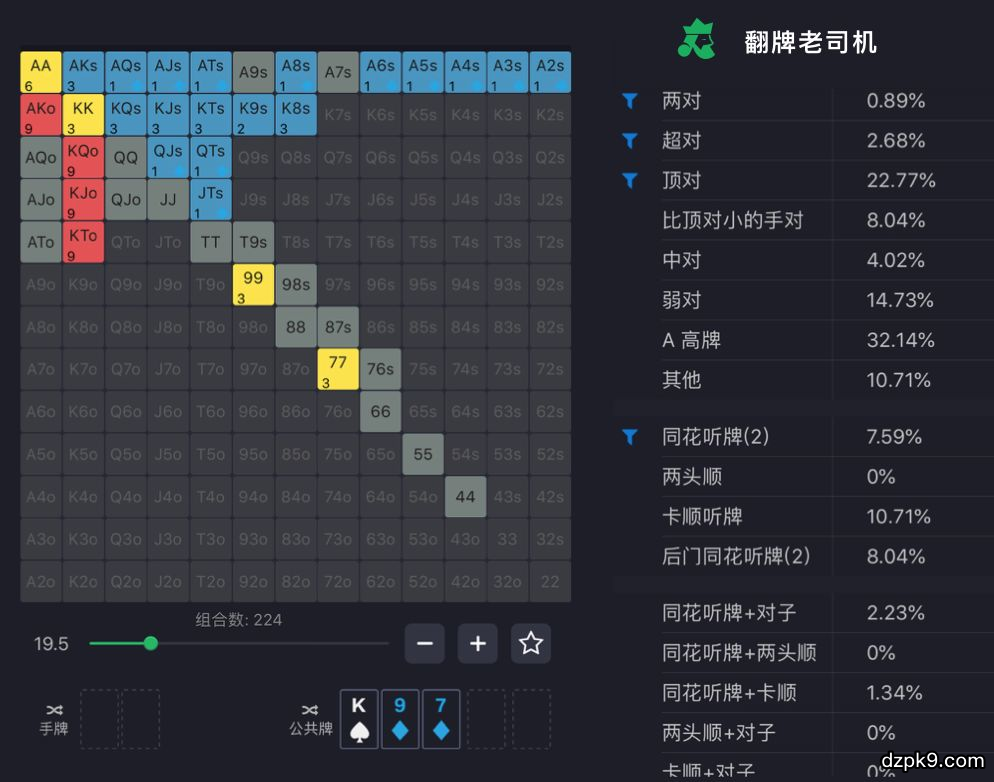This screenshot has height=782, width=994.
Task: Click the filter icon beside 两对
Action: pos(630,101)
